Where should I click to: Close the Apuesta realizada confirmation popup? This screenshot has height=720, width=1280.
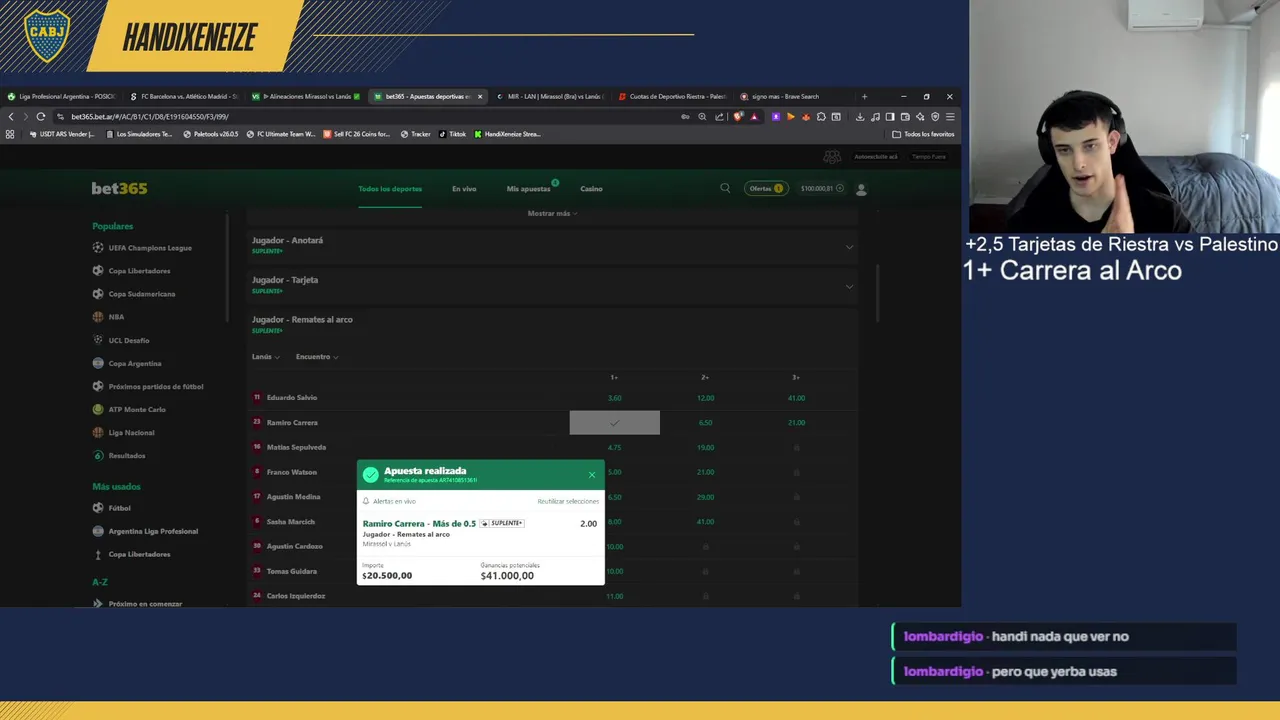[592, 474]
